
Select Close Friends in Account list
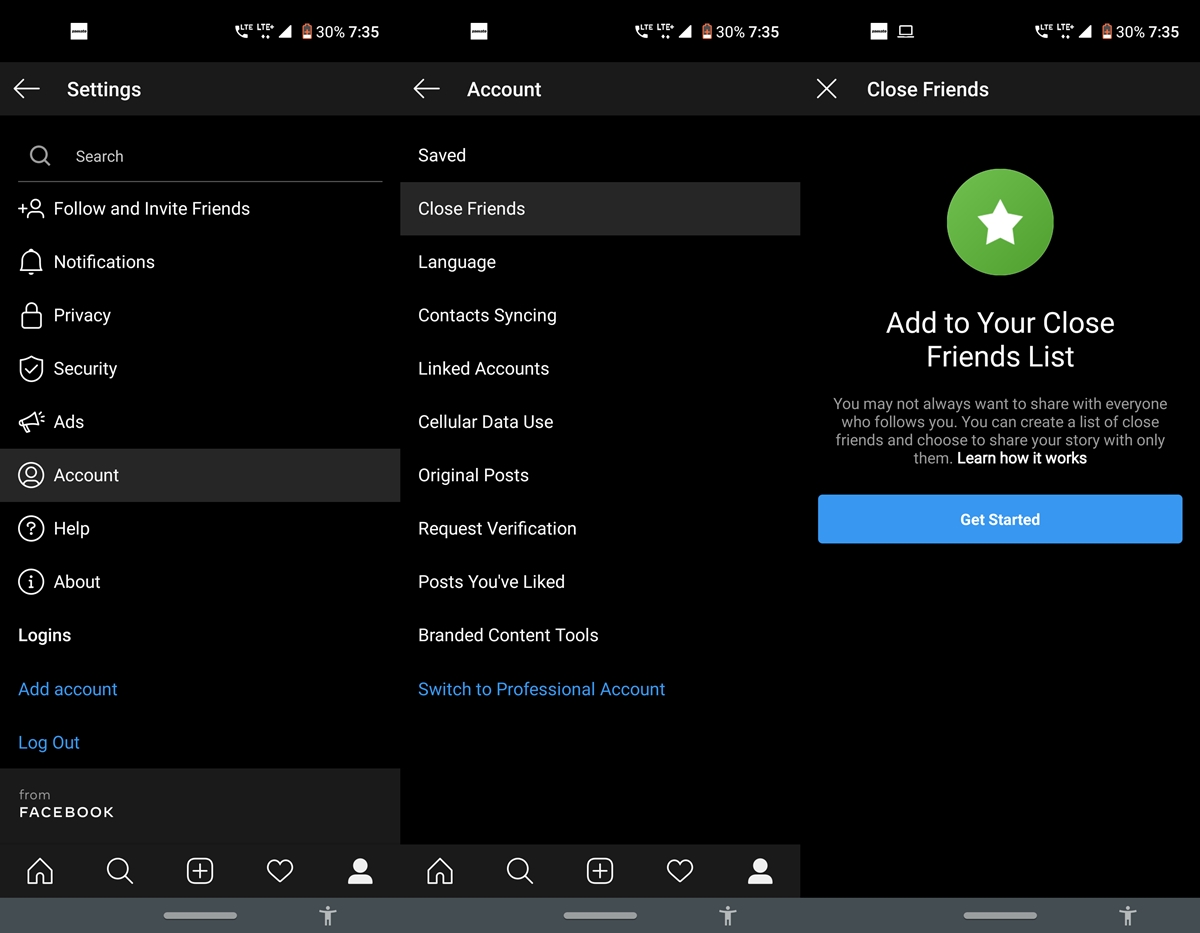tap(600, 209)
